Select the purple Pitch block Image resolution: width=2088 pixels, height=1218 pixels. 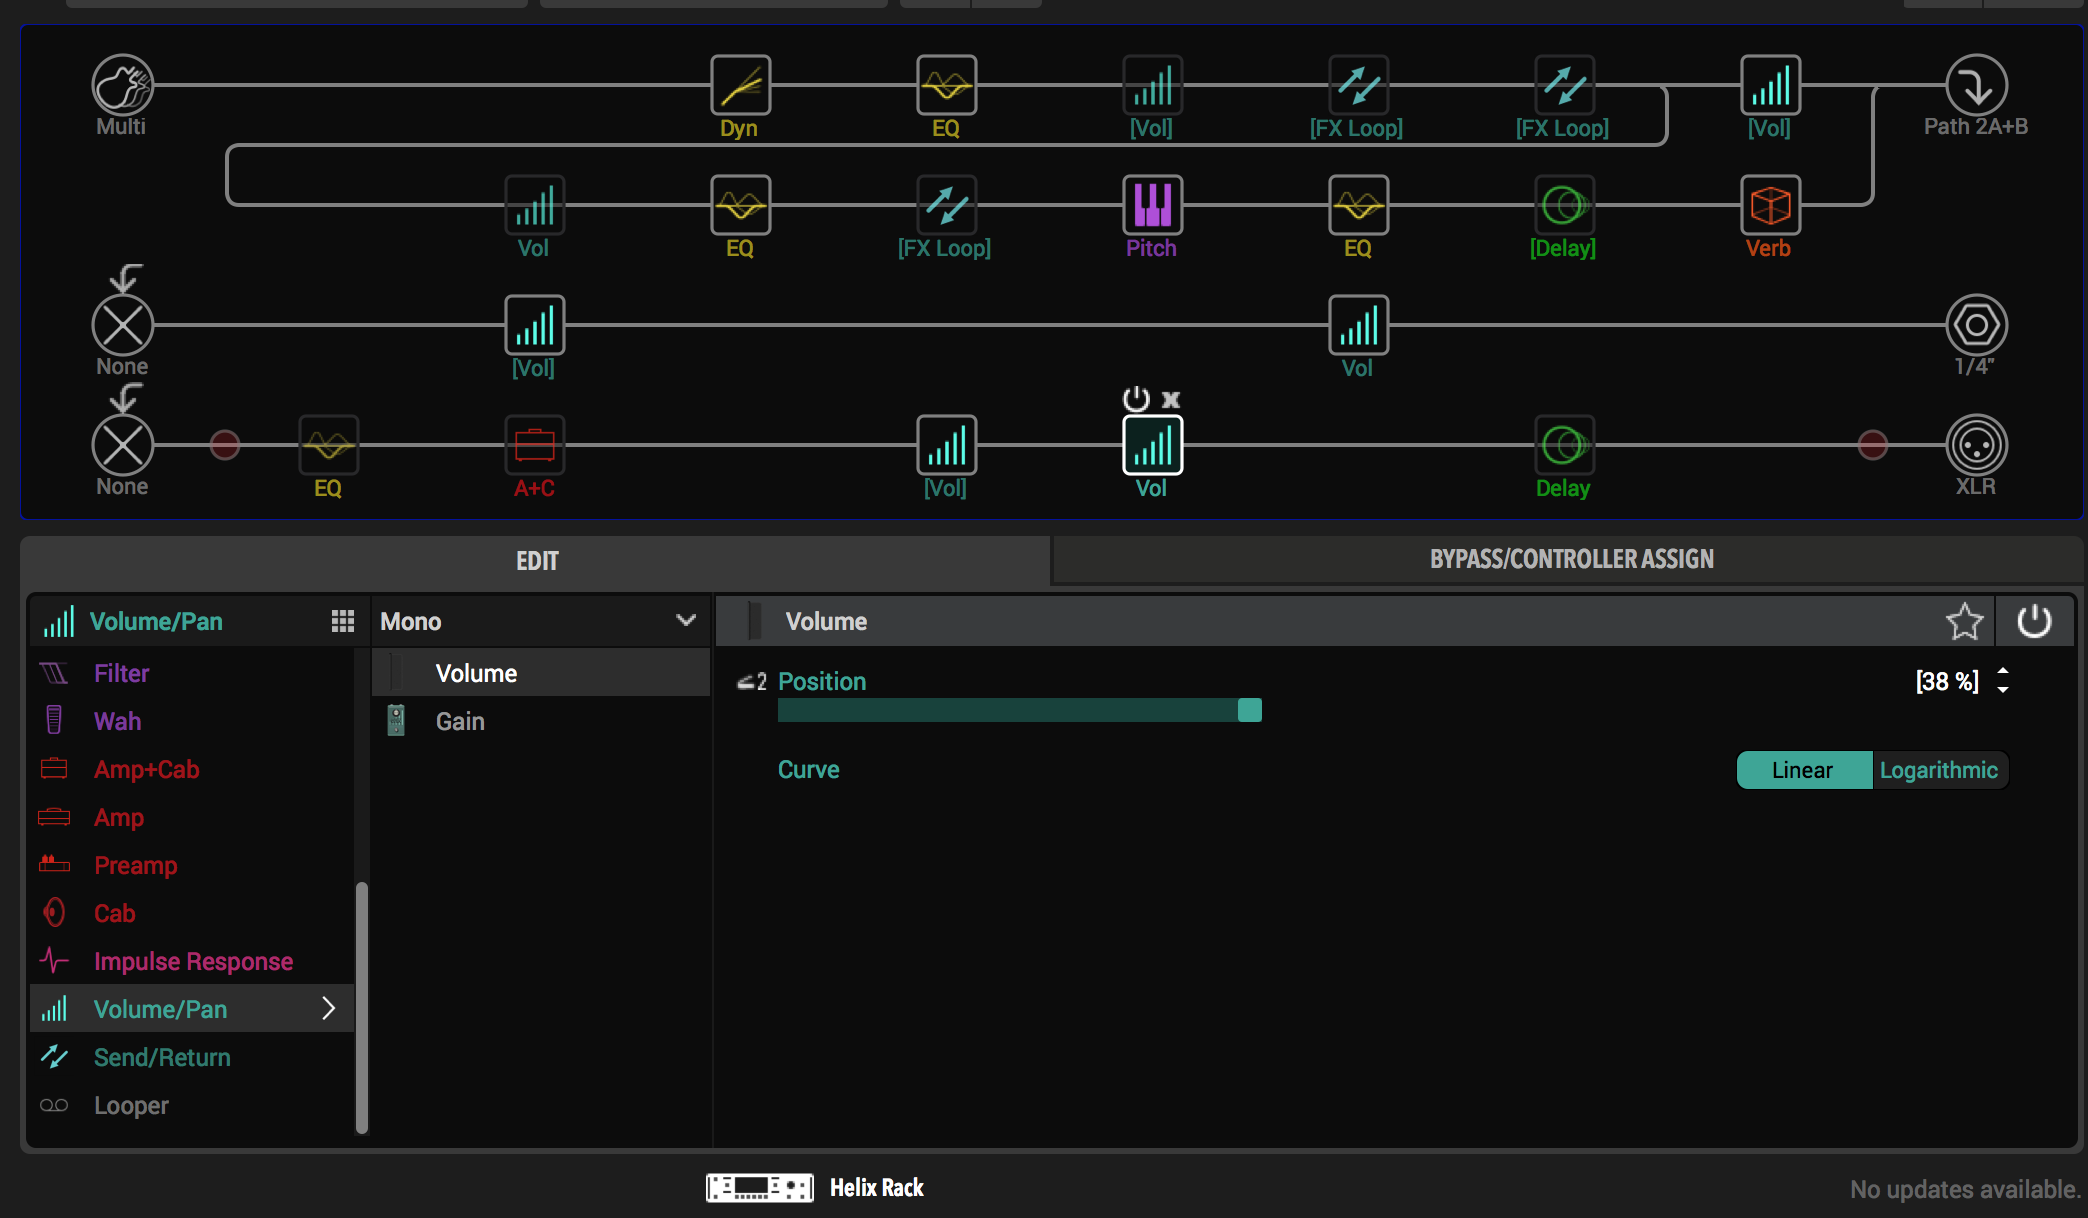(x=1152, y=206)
